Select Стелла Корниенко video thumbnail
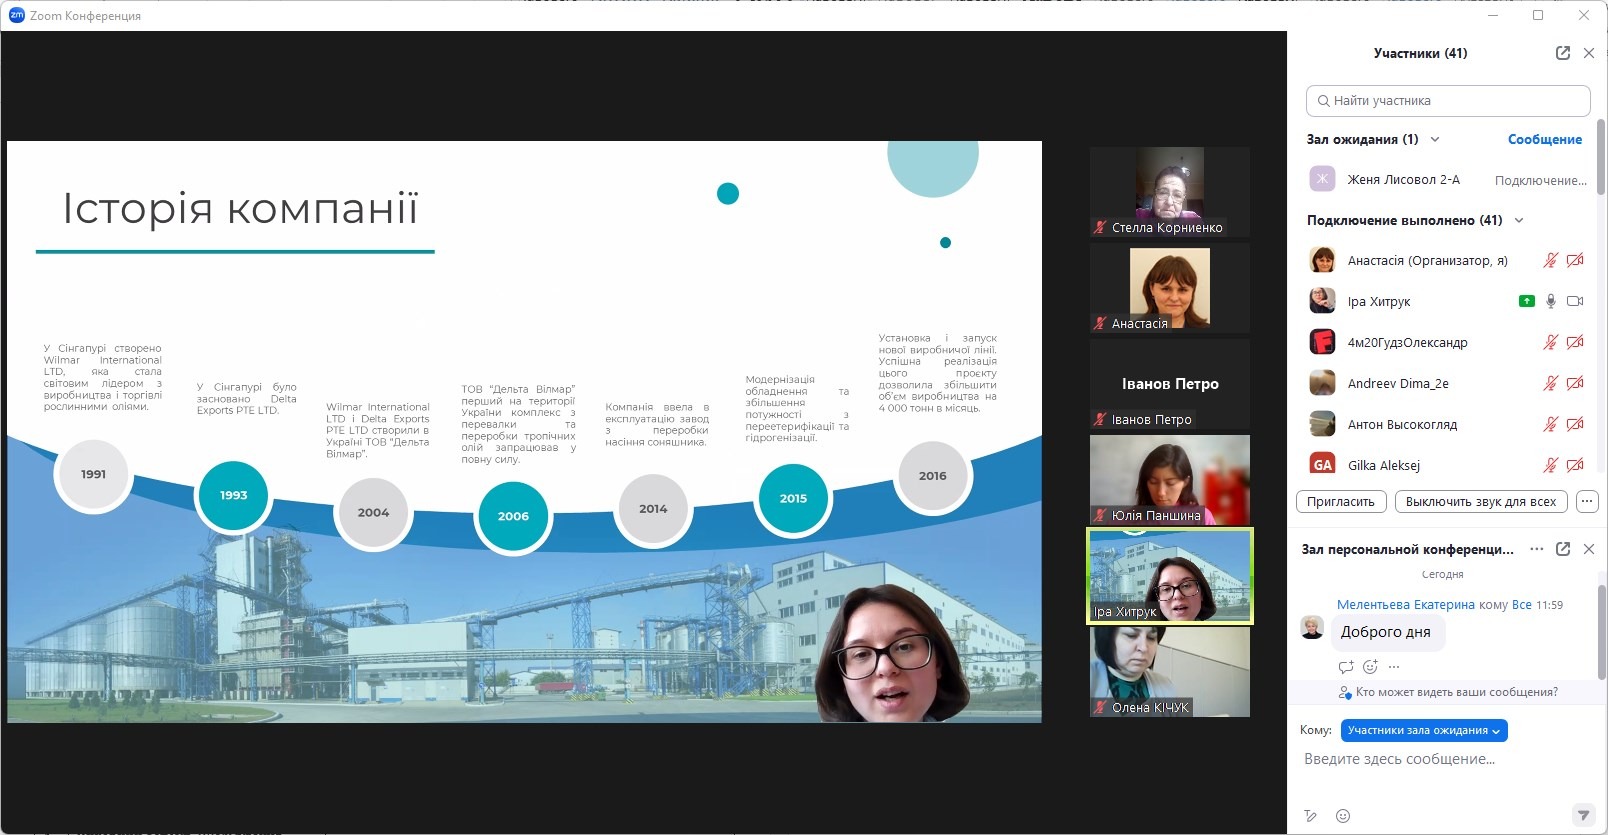Image resolution: width=1608 pixels, height=835 pixels. tap(1170, 192)
